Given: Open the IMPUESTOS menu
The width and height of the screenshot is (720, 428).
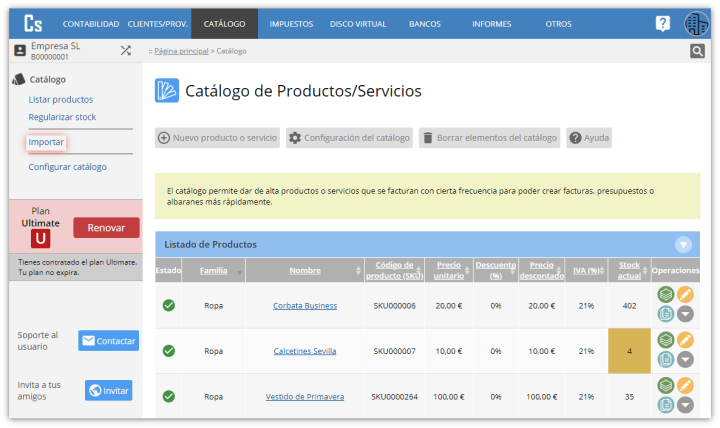Looking at the screenshot, I should (291, 24).
